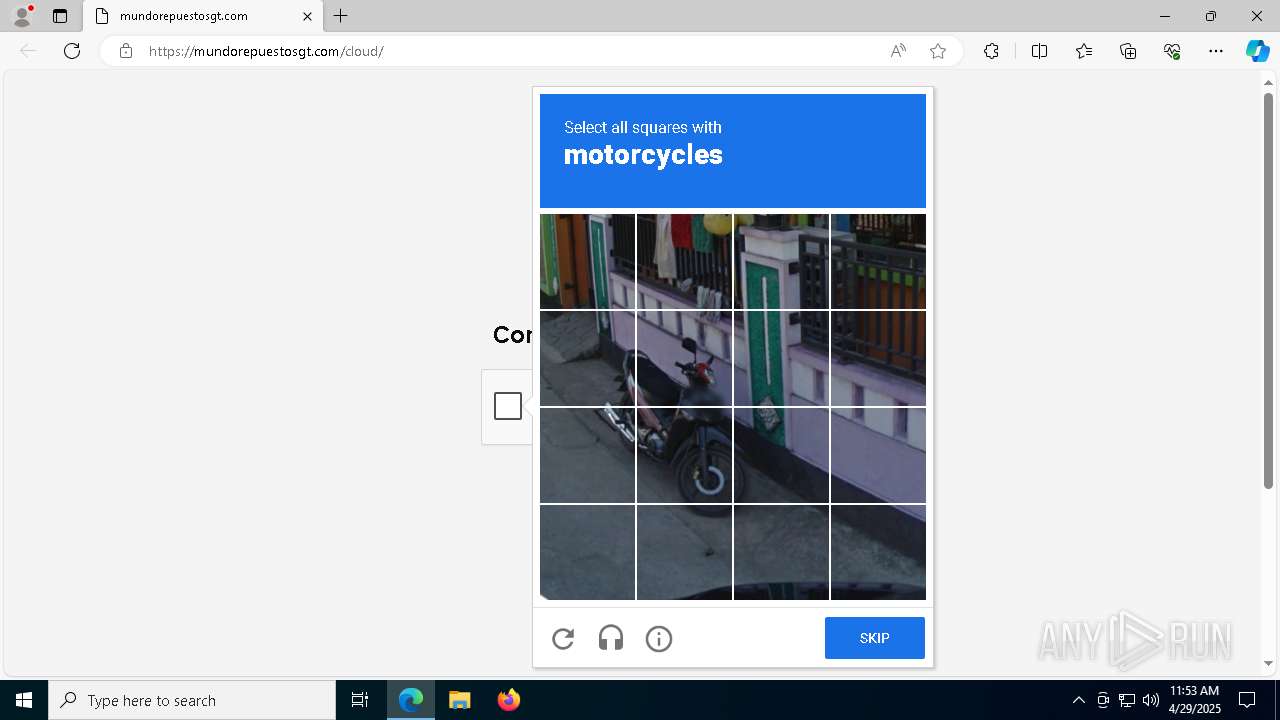The height and width of the screenshot is (720, 1280).
Task: Launch Firefox from taskbar
Action: click(508, 700)
